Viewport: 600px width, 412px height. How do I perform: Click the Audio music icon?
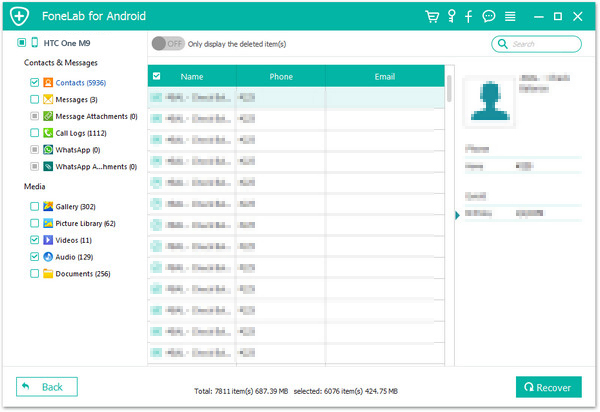(48, 257)
